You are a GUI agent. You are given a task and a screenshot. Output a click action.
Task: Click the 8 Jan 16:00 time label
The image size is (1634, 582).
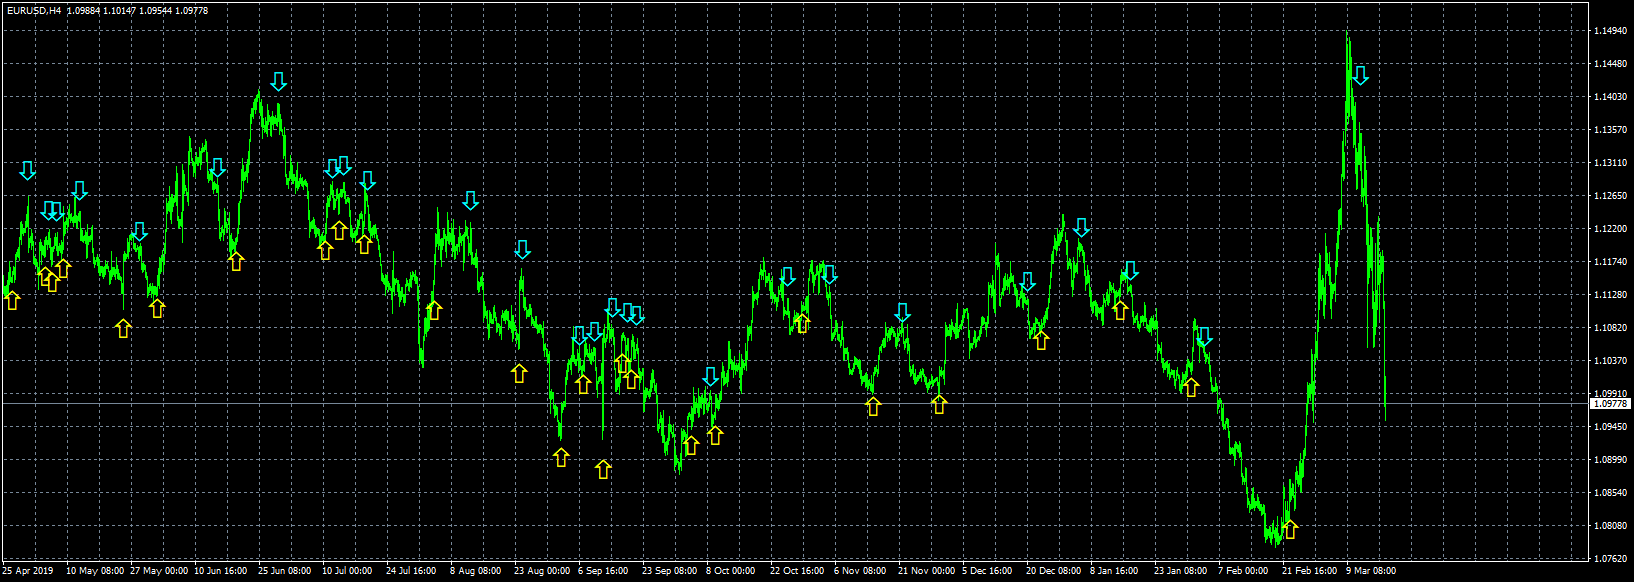(x=1115, y=571)
